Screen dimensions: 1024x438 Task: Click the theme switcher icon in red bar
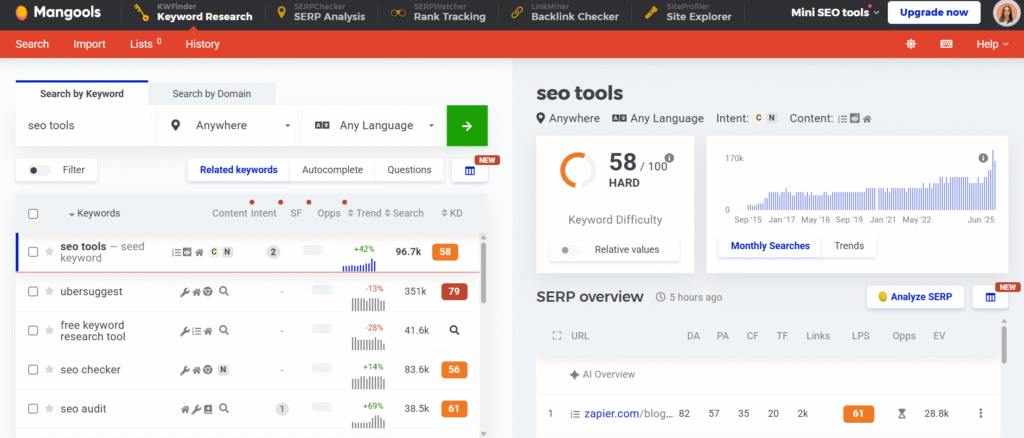click(x=911, y=44)
